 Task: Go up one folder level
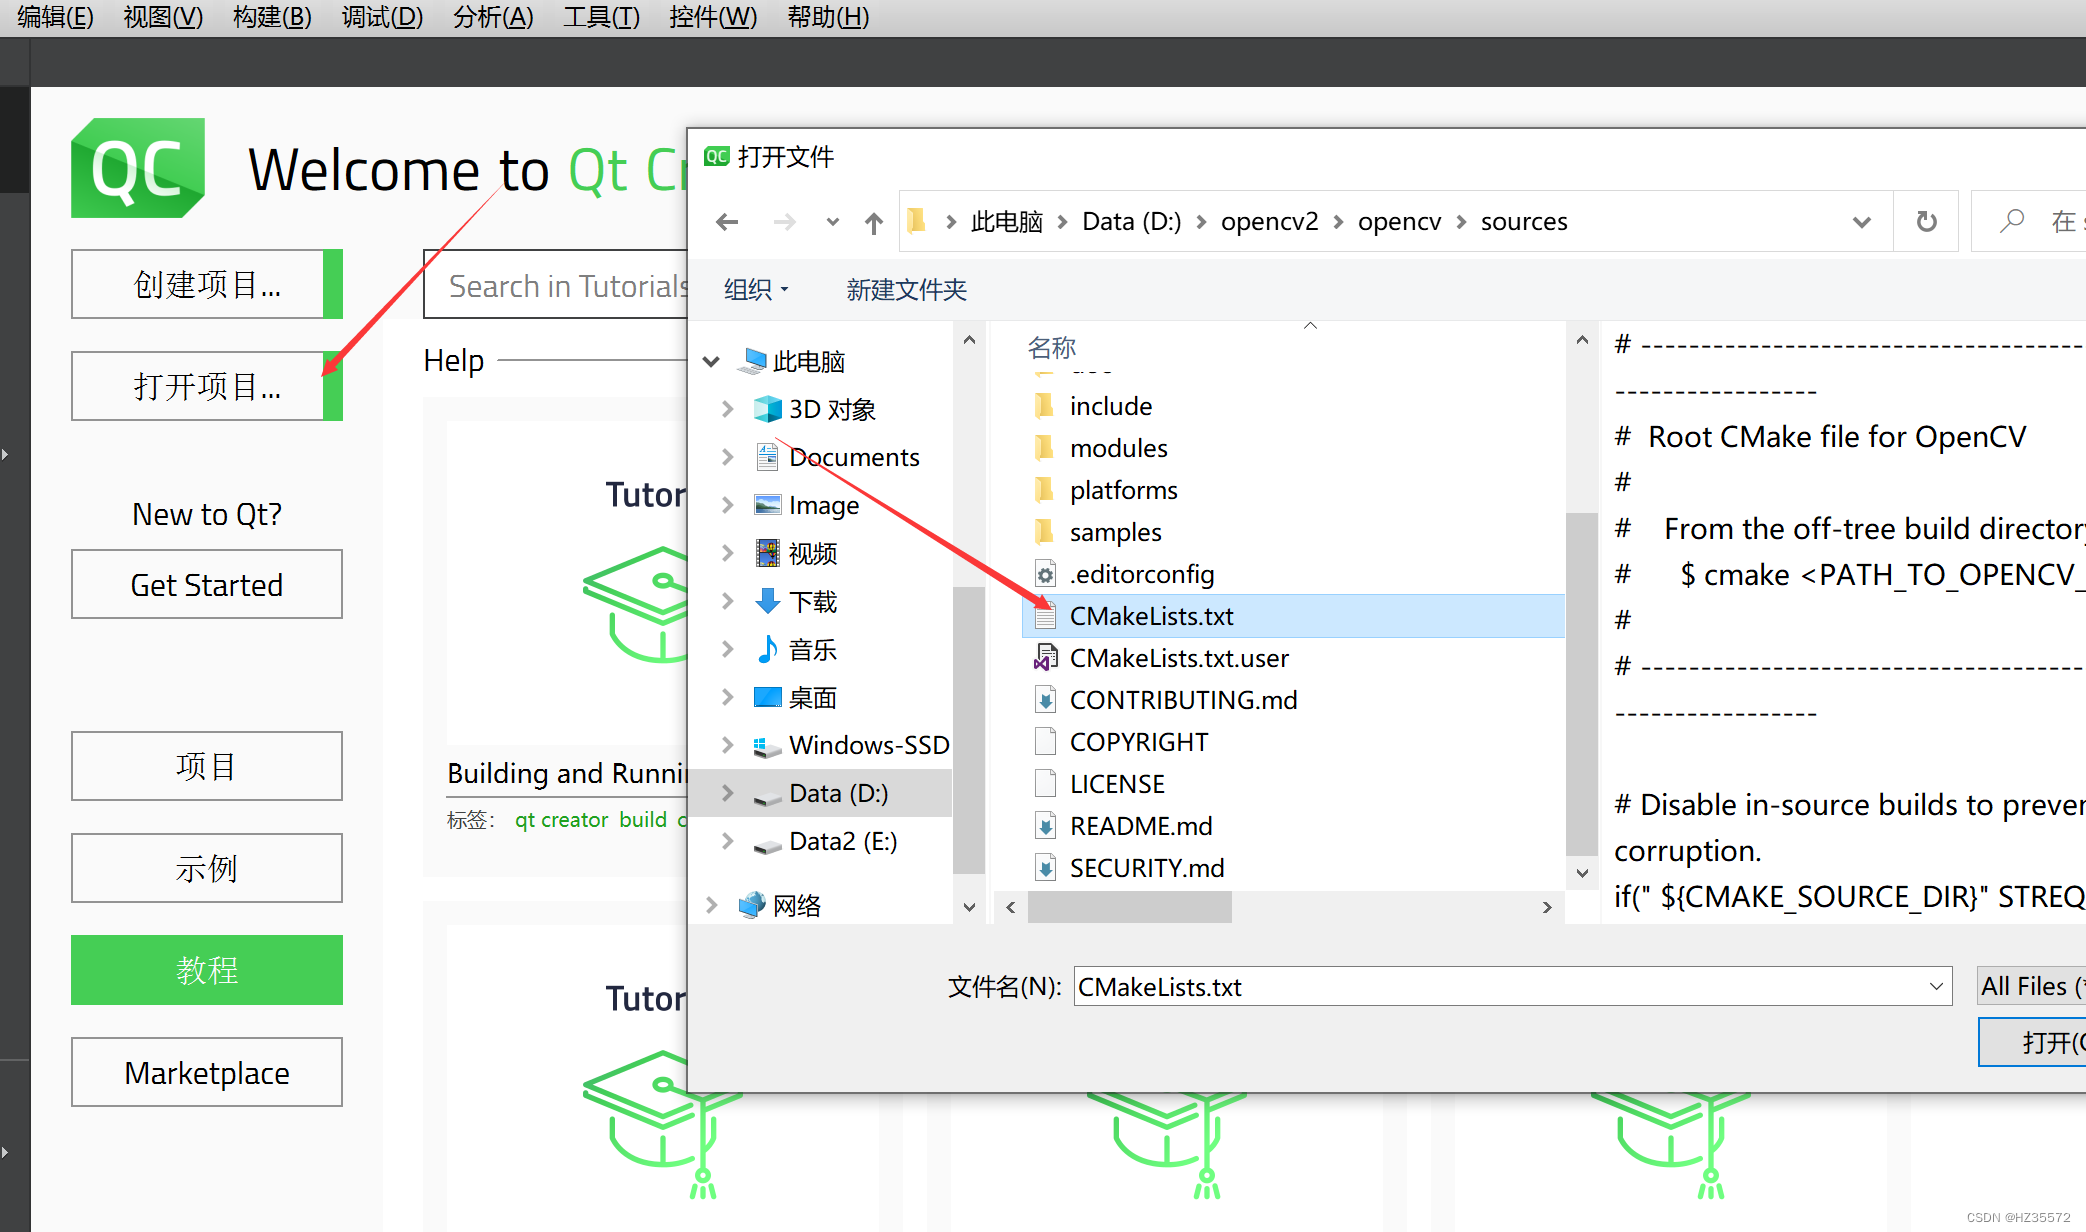(x=874, y=222)
